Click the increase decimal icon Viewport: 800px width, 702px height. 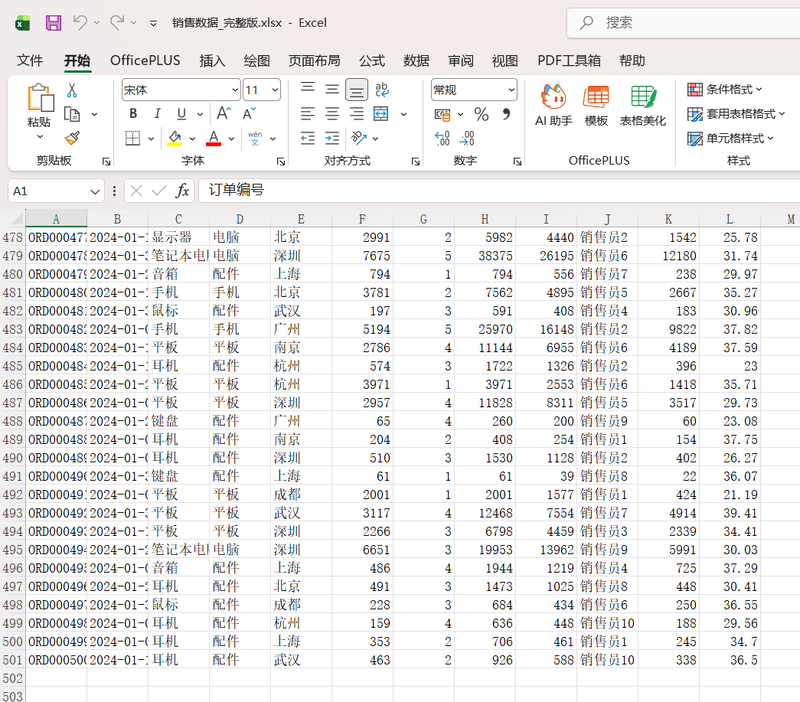pyautogui.click(x=442, y=138)
